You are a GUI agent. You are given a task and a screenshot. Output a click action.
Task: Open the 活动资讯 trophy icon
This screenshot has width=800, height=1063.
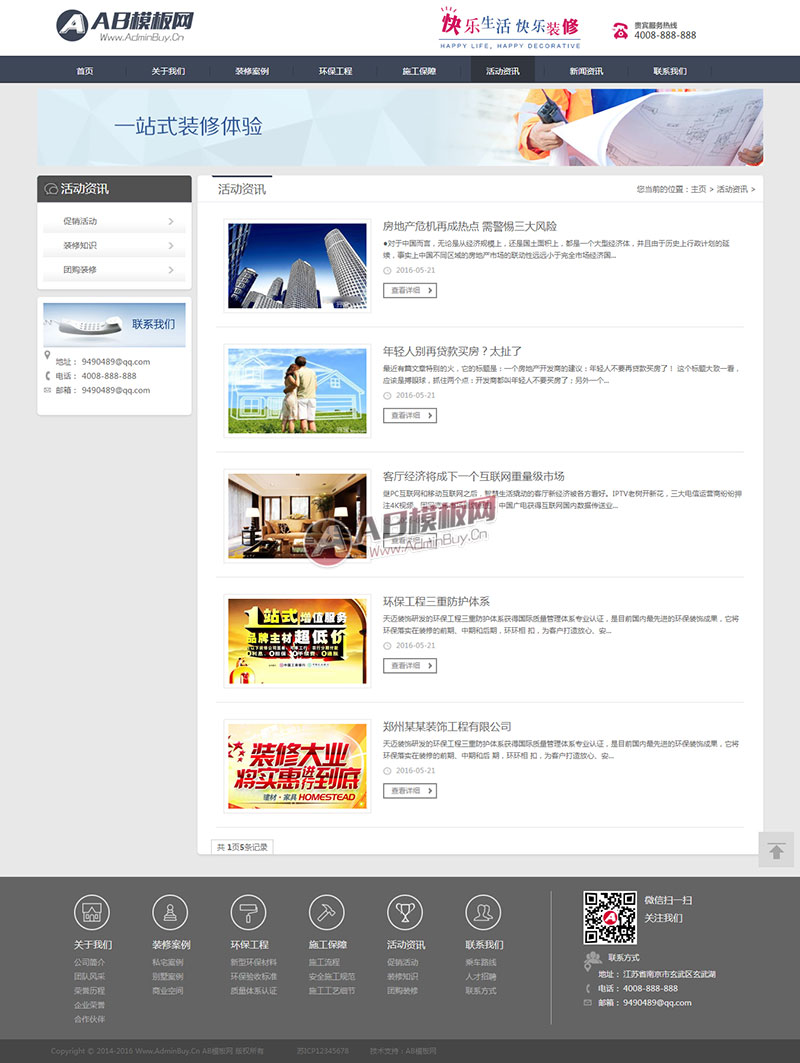[x=405, y=912]
